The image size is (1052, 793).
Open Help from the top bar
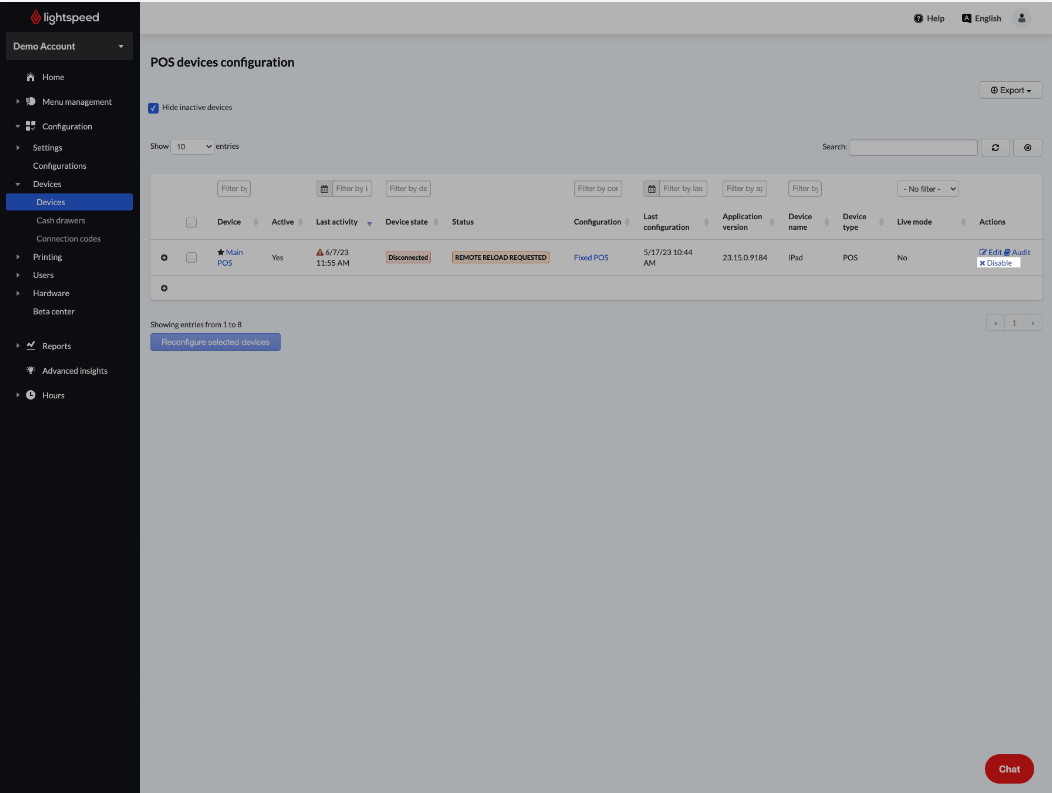[x=929, y=18]
